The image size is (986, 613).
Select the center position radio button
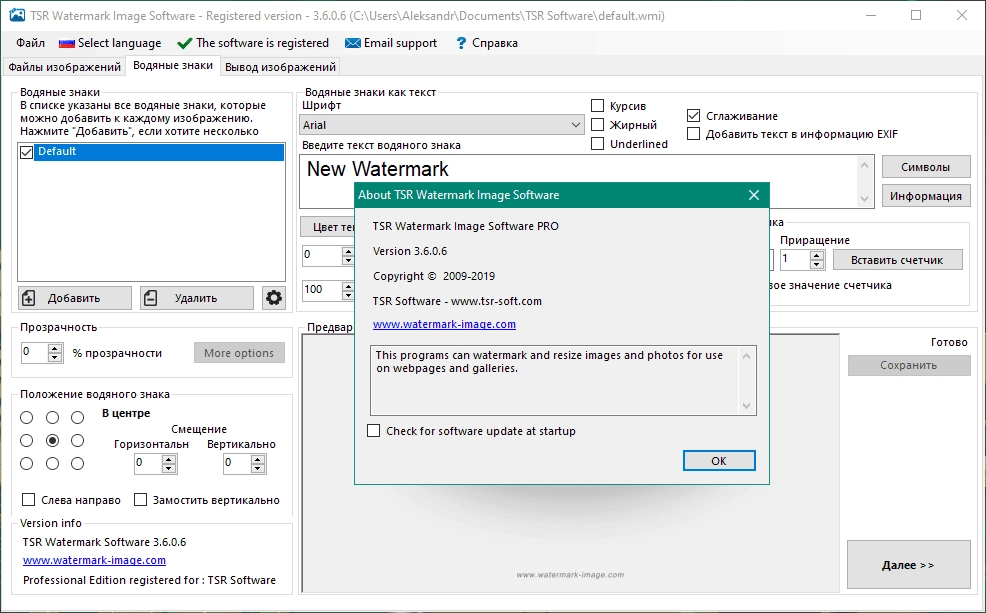pos(52,441)
